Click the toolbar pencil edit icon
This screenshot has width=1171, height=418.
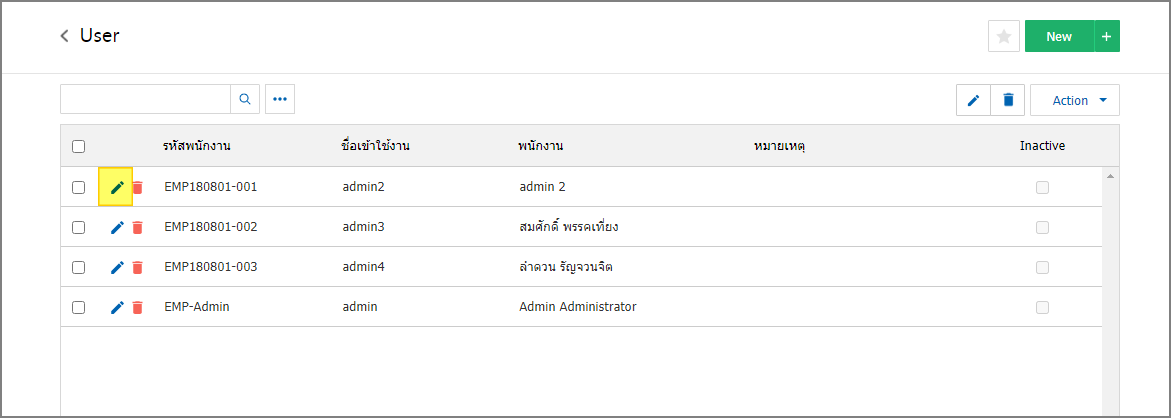pyautogui.click(x=973, y=100)
